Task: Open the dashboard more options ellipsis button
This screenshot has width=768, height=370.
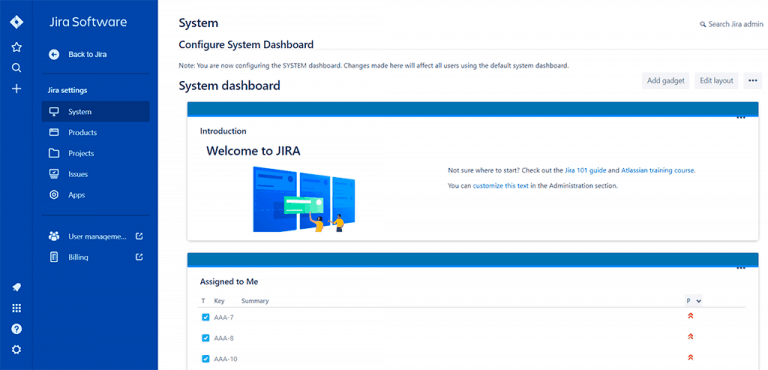Action: [753, 81]
